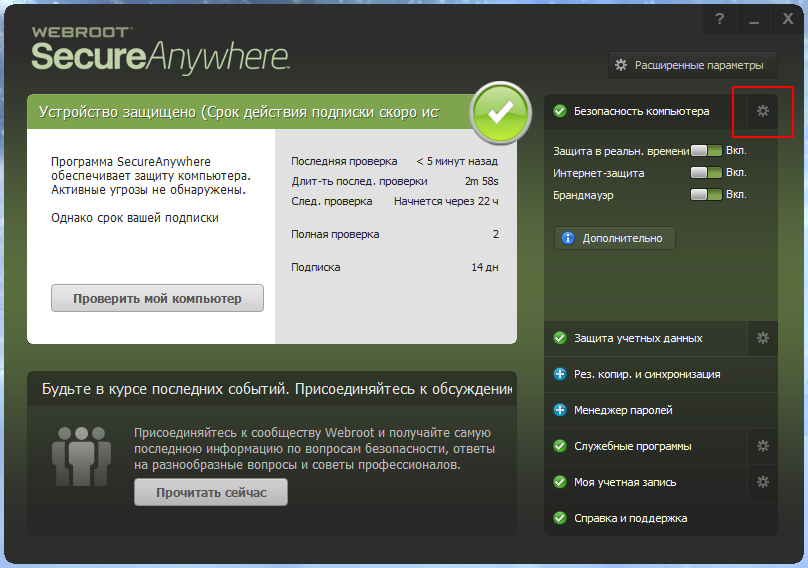
Task: Click the Webroot SecureAnywhere logo
Action: (x=160, y=51)
